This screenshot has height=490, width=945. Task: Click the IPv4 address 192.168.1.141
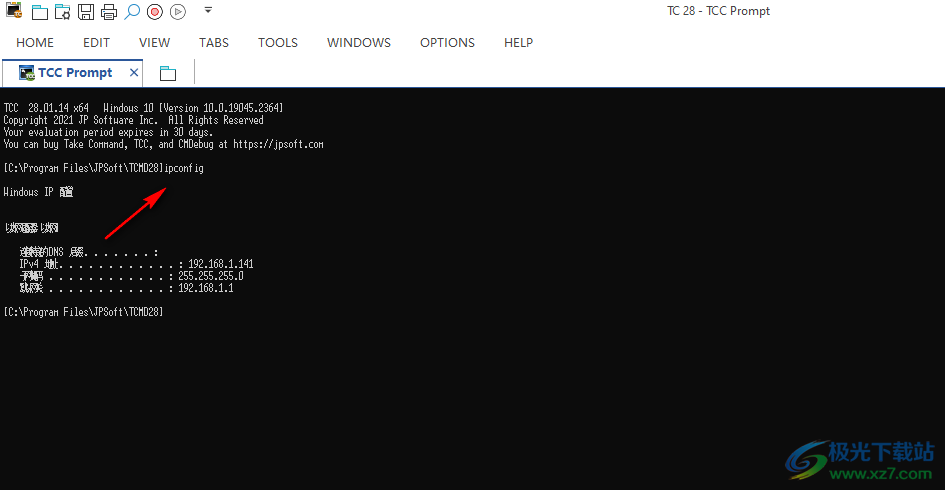pos(221,264)
